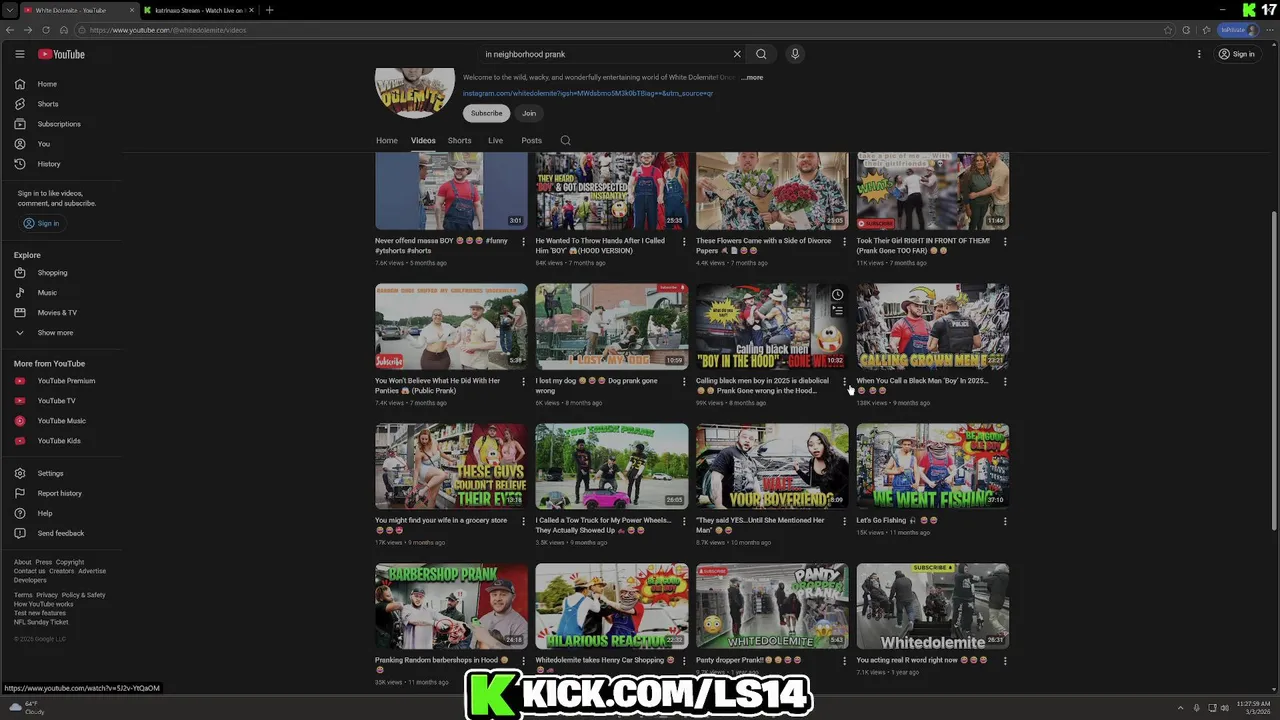Select the Videos tab

[423, 141]
